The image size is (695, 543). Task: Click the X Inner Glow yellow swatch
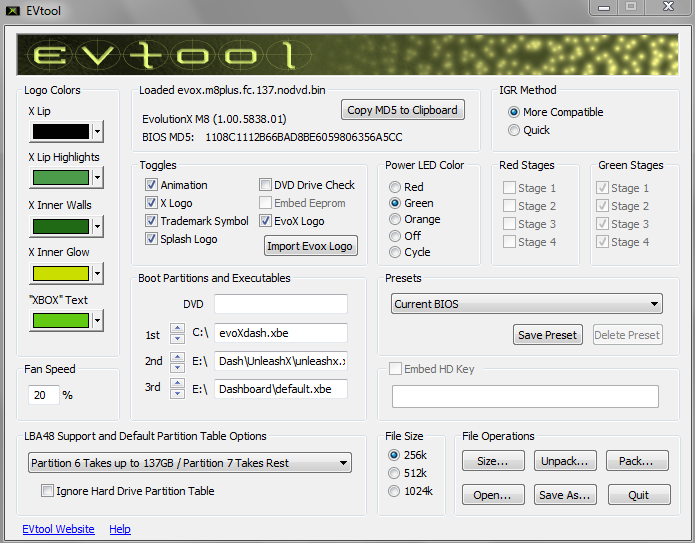tap(60, 273)
